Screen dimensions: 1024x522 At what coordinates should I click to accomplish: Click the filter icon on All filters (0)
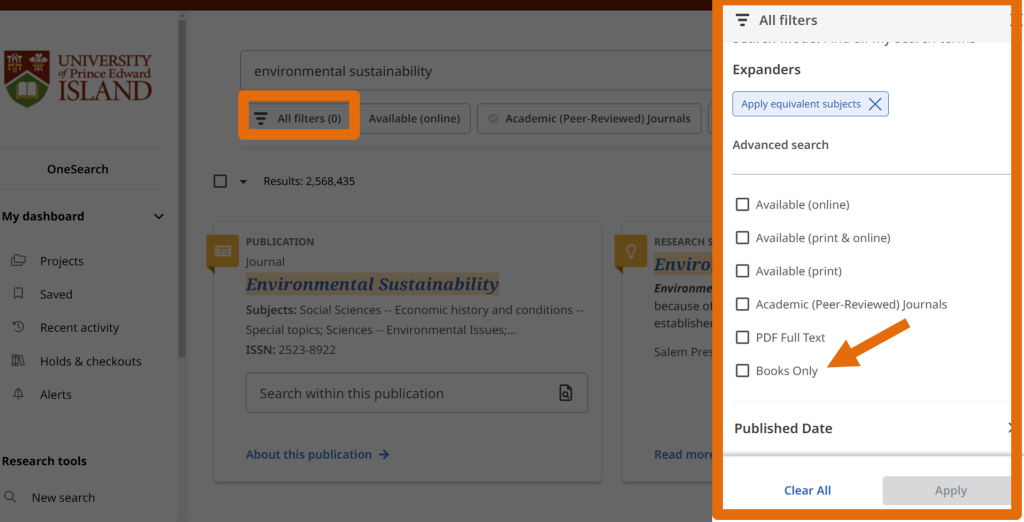click(261, 118)
